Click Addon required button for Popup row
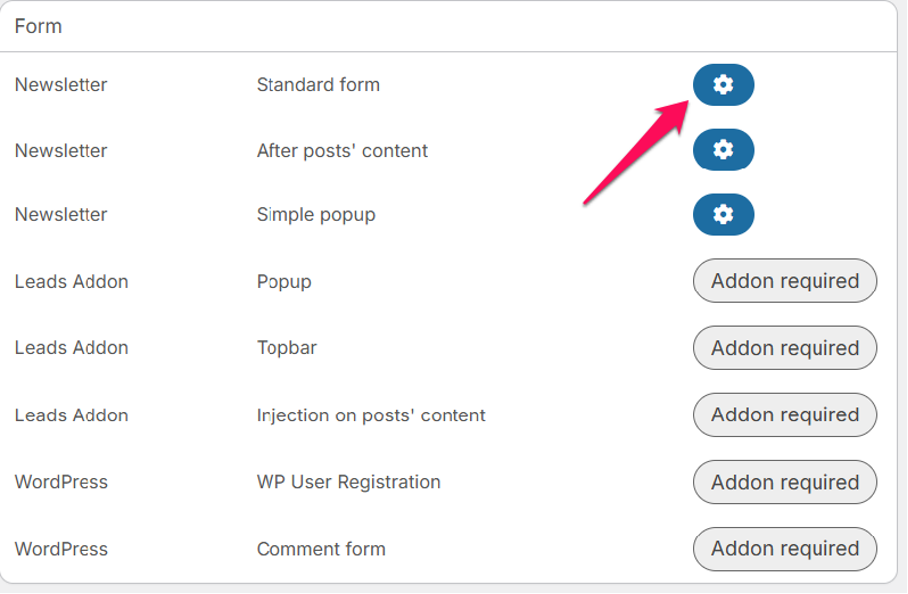 click(x=785, y=281)
